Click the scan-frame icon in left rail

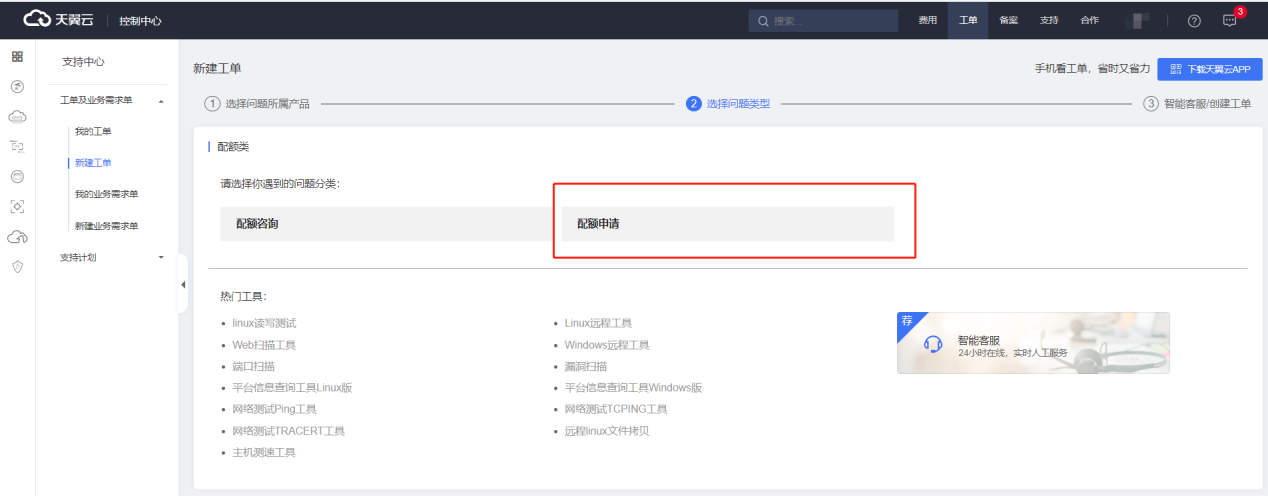pyautogui.click(x=17, y=207)
